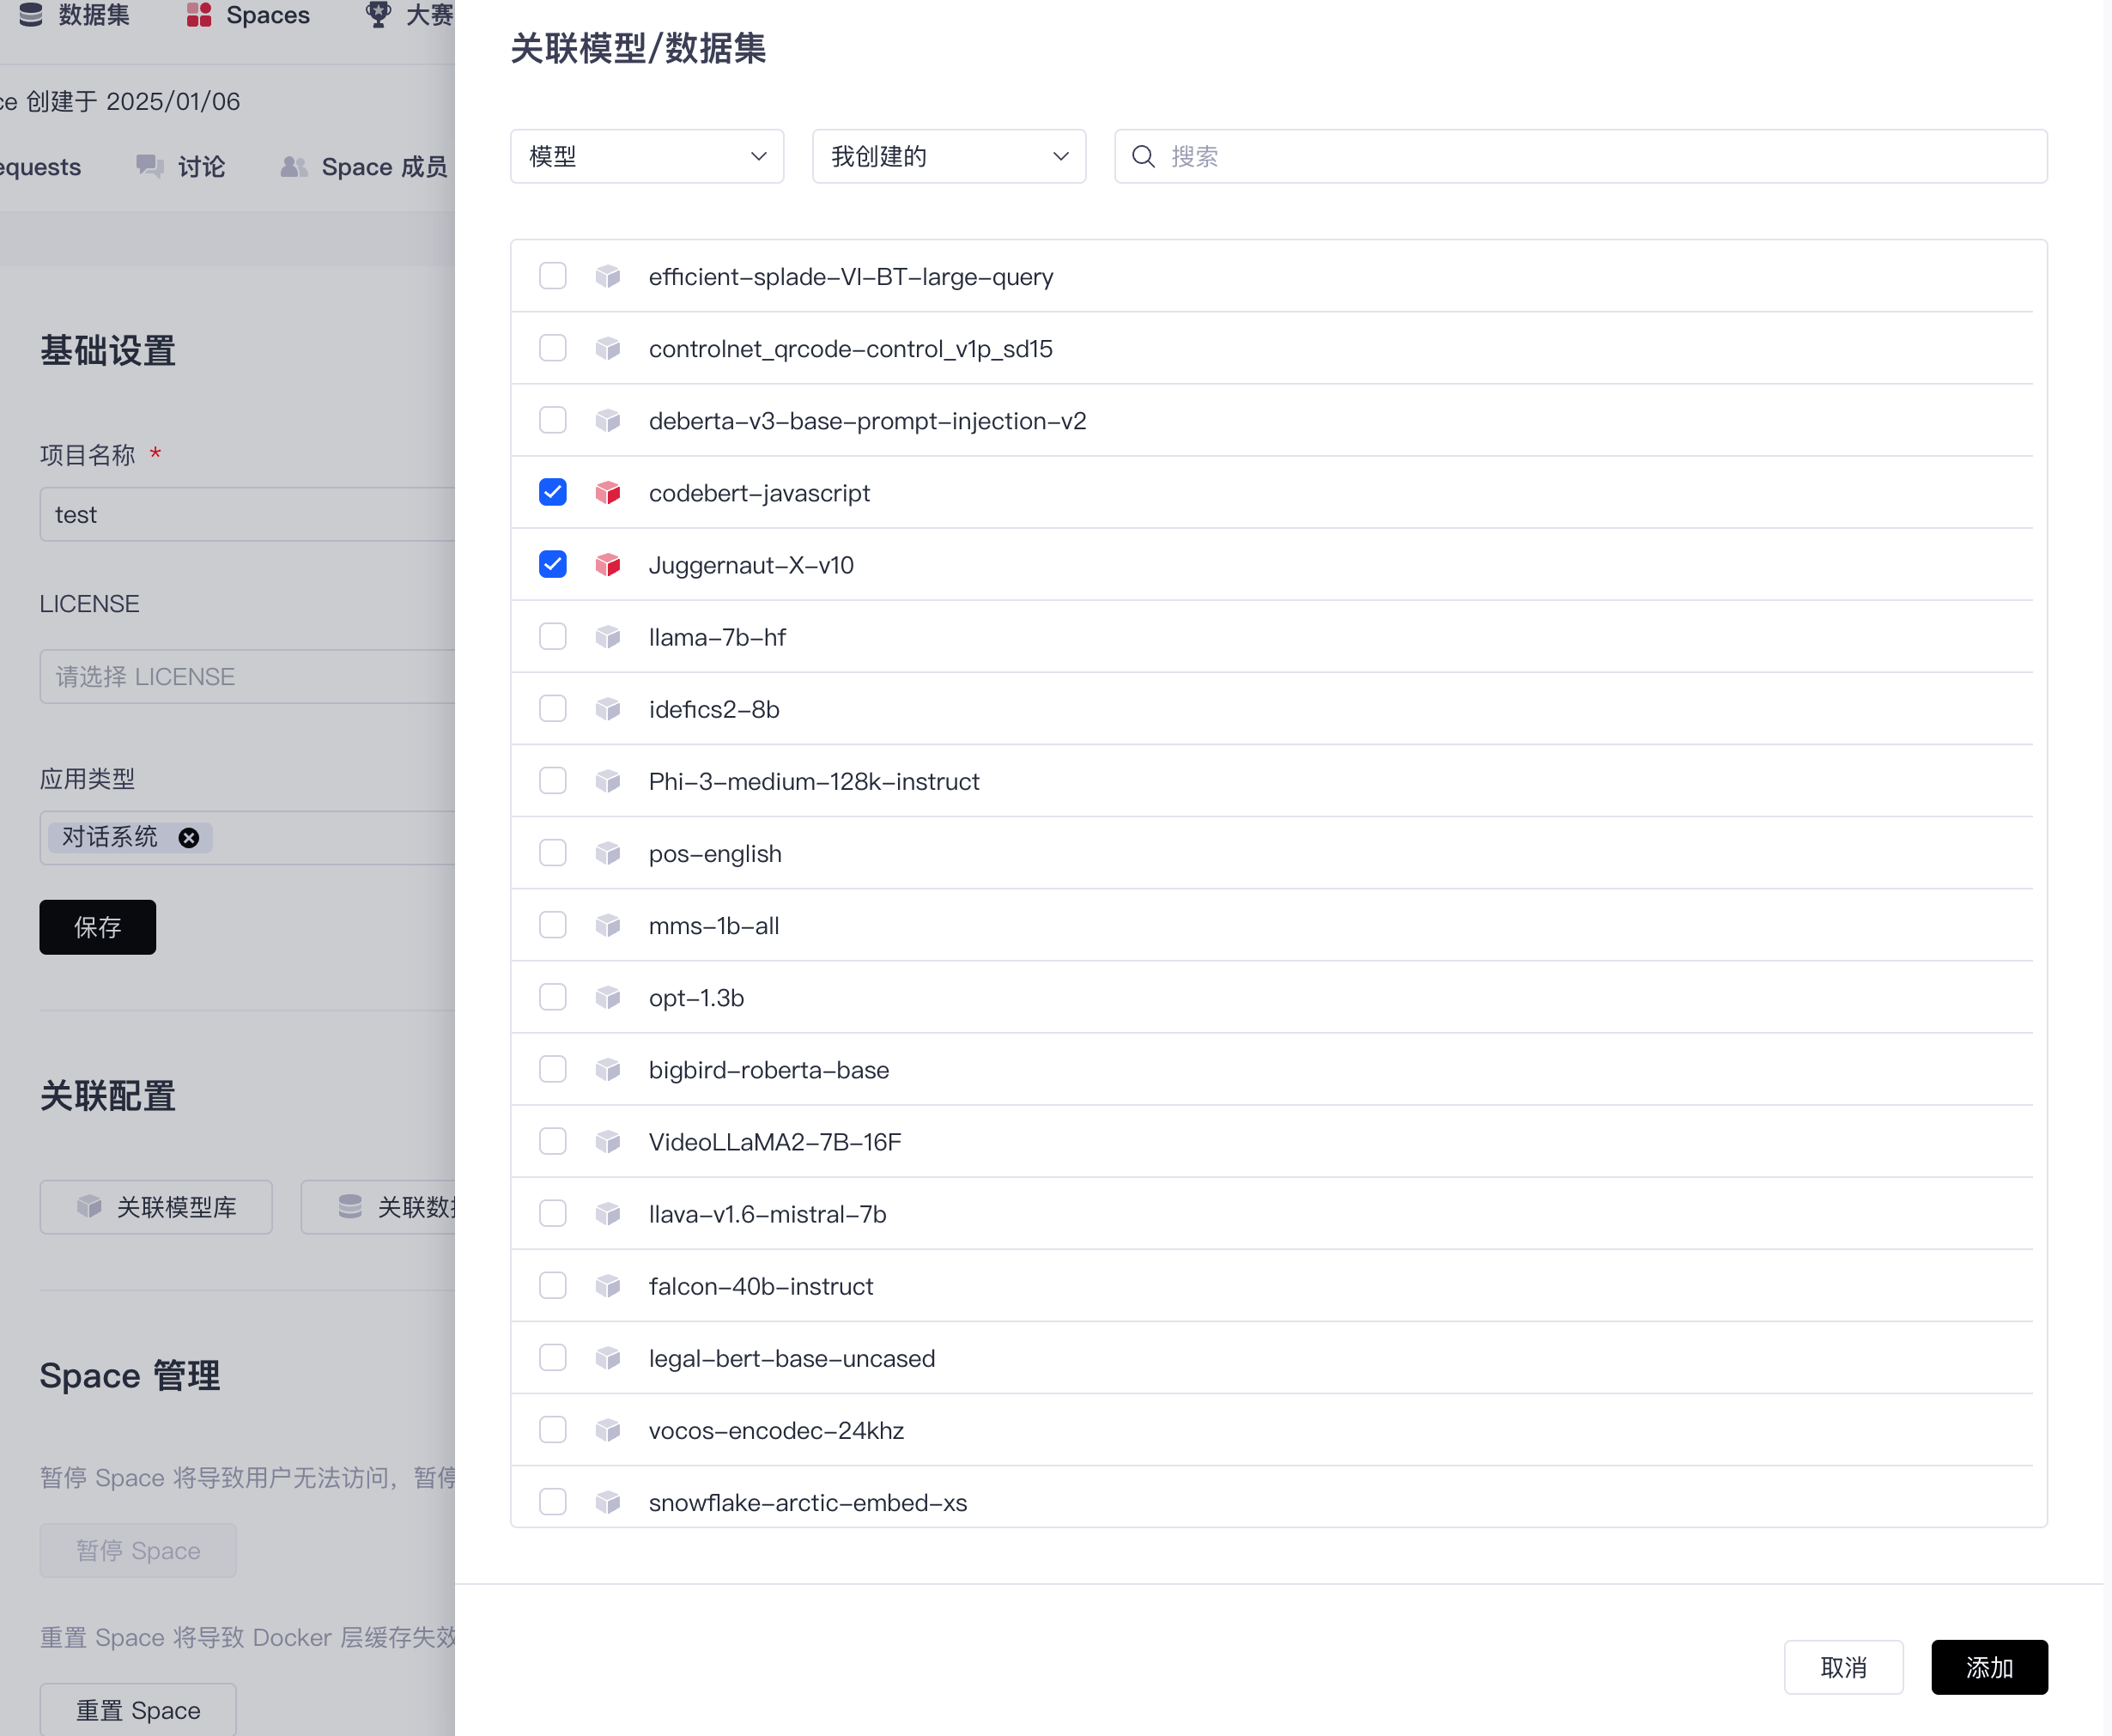Remove the 对话系统 tag with the x icon
This screenshot has height=1736, width=2112.
pyautogui.click(x=188, y=838)
